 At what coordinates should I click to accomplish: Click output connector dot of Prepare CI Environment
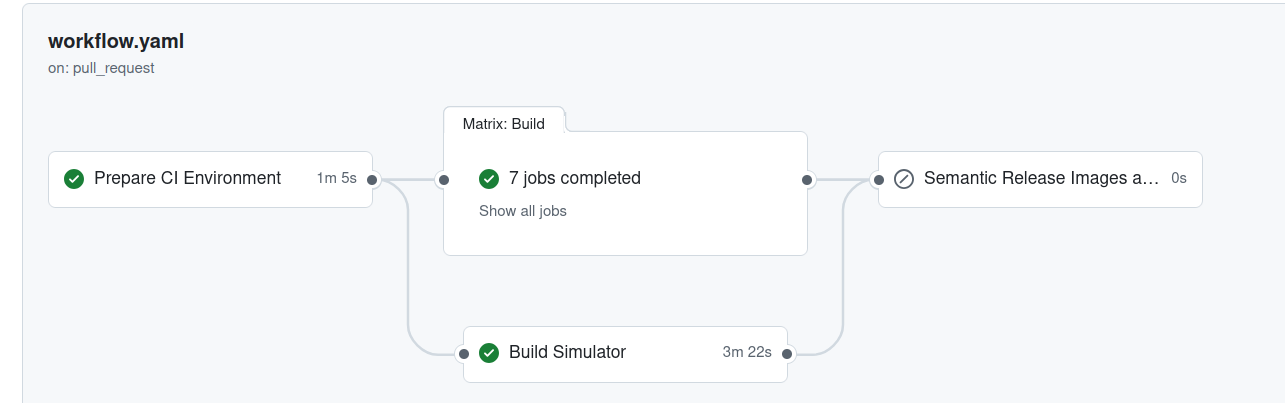[372, 180]
